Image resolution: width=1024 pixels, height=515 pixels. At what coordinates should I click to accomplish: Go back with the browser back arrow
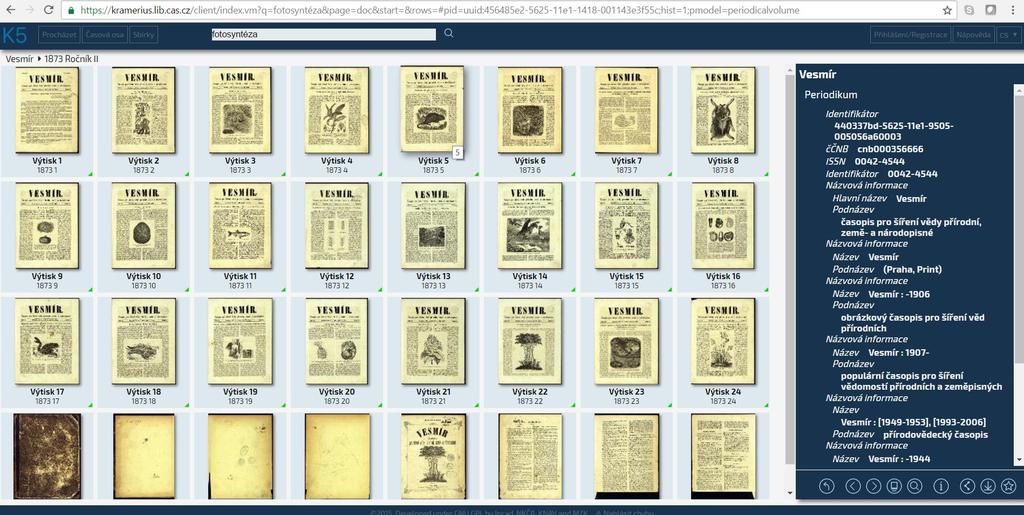(x=10, y=10)
